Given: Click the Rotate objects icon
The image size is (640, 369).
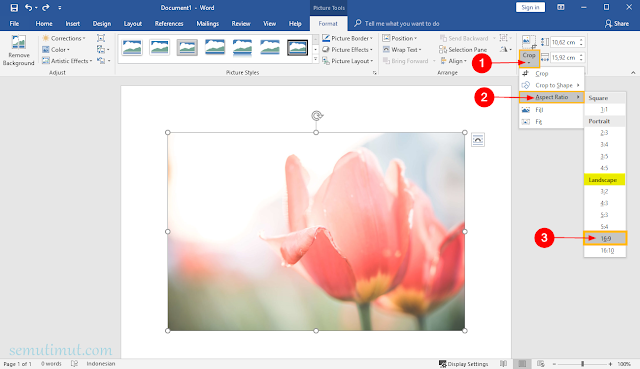Looking at the screenshot, I should click(506, 49).
